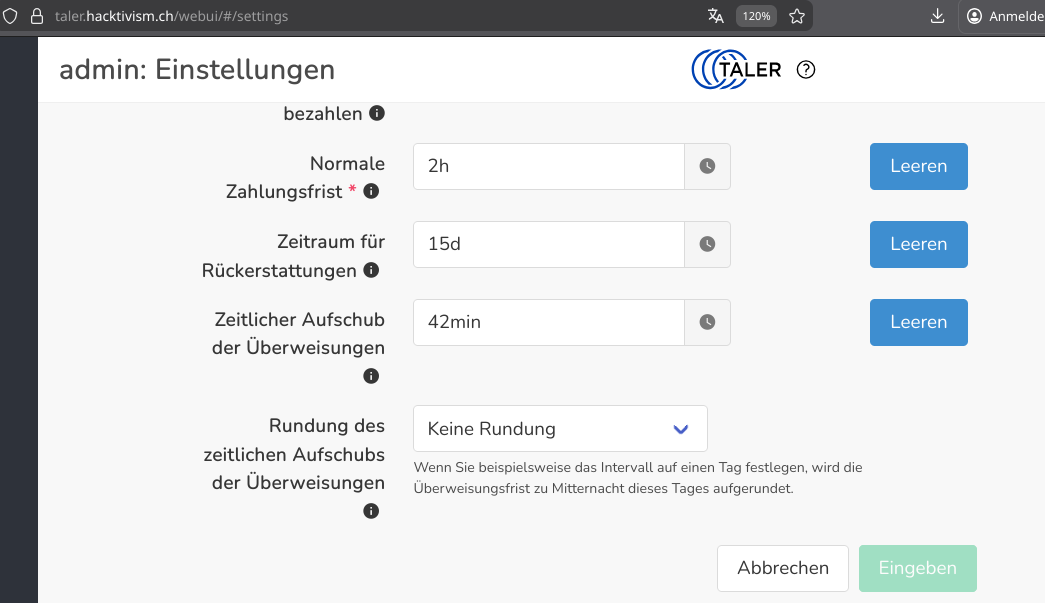
Task: Clear the 15d refund period with Leeren
Action: (918, 244)
